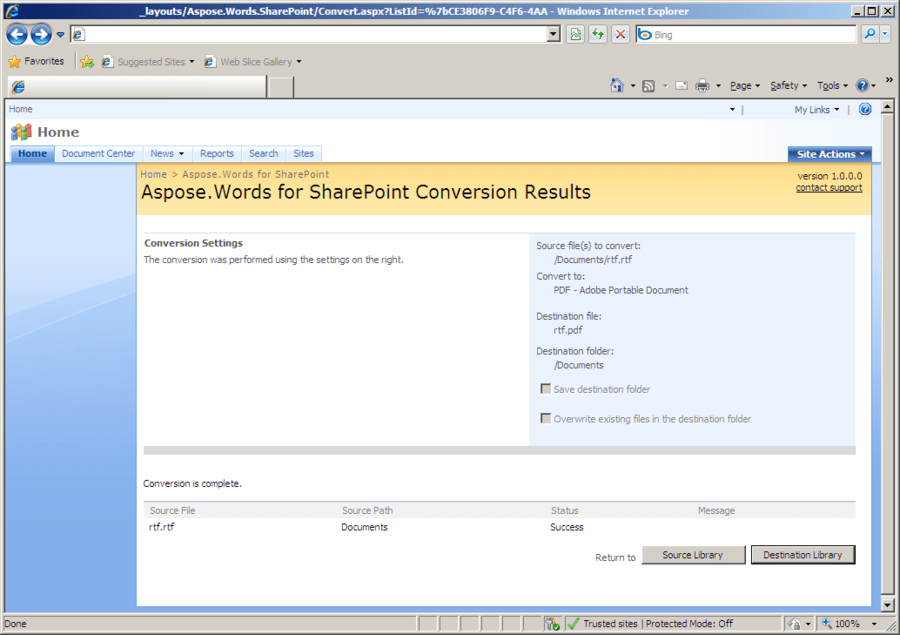Open Site Actions menu
The image size is (900, 635).
point(829,154)
